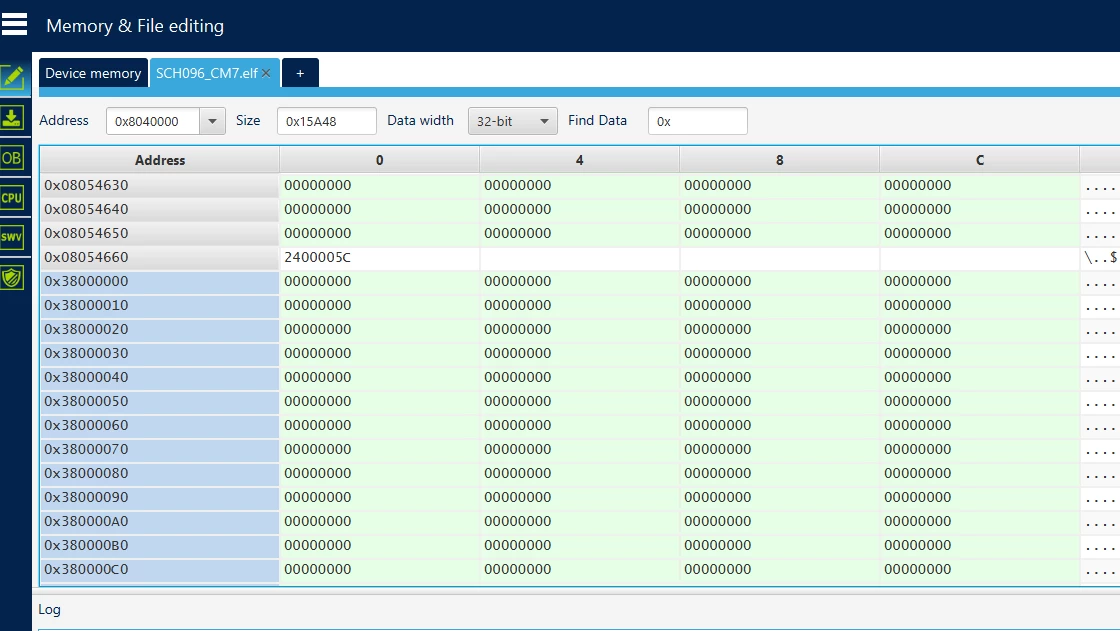The width and height of the screenshot is (1120, 631).
Task: Click the Address input field
Action: 153,121
